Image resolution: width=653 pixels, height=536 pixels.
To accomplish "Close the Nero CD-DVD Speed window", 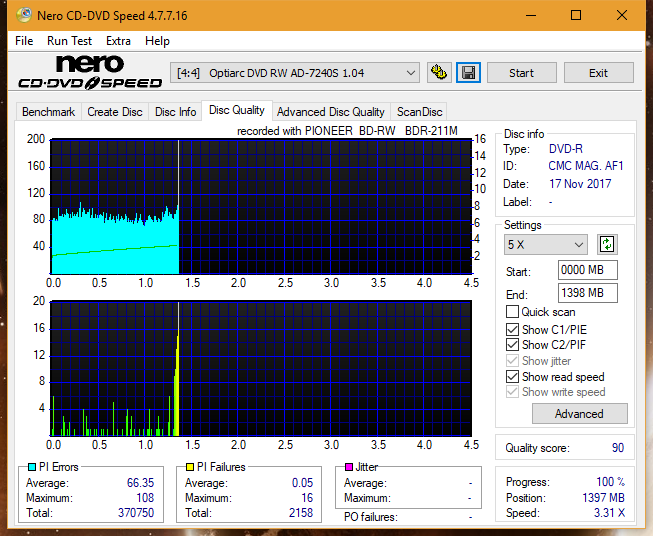I will (x=622, y=15).
